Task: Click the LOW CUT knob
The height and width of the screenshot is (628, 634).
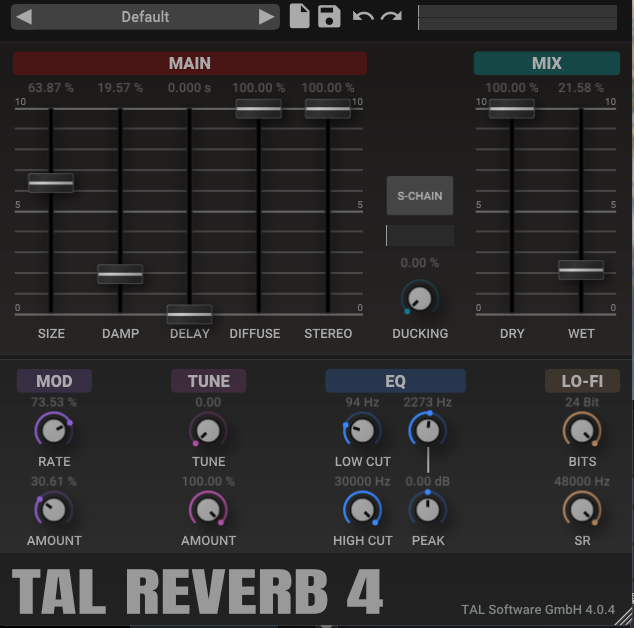Action: (x=362, y=430)
